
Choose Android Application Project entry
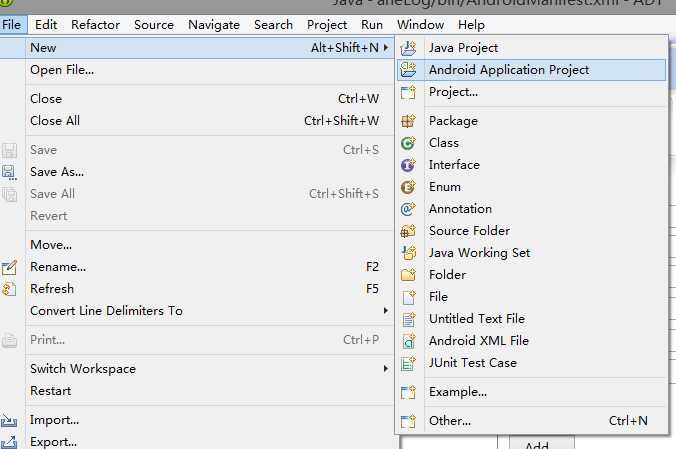tap(532, 69)
